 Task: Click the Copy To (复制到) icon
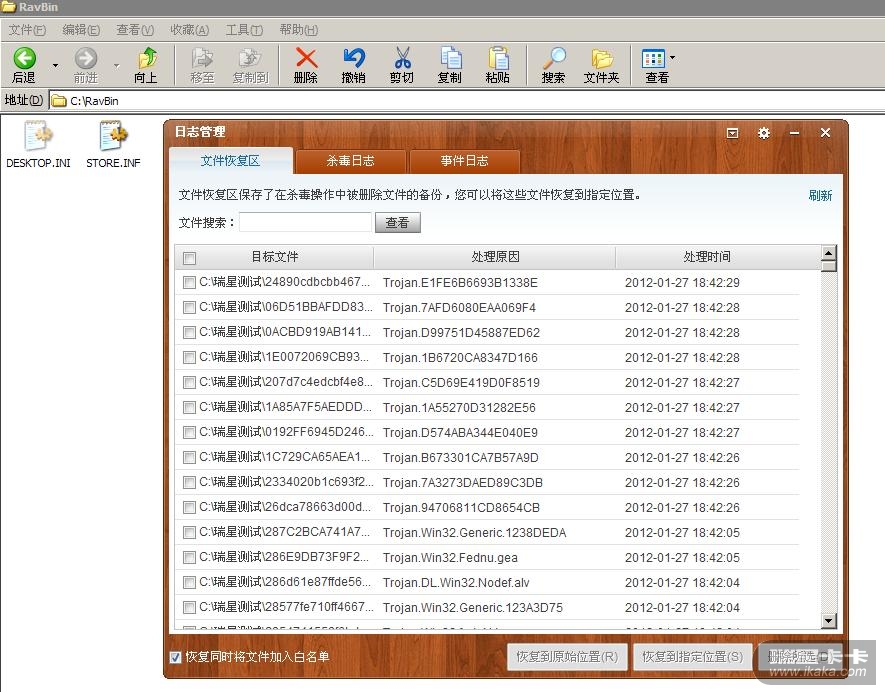[x=250, y=58]
